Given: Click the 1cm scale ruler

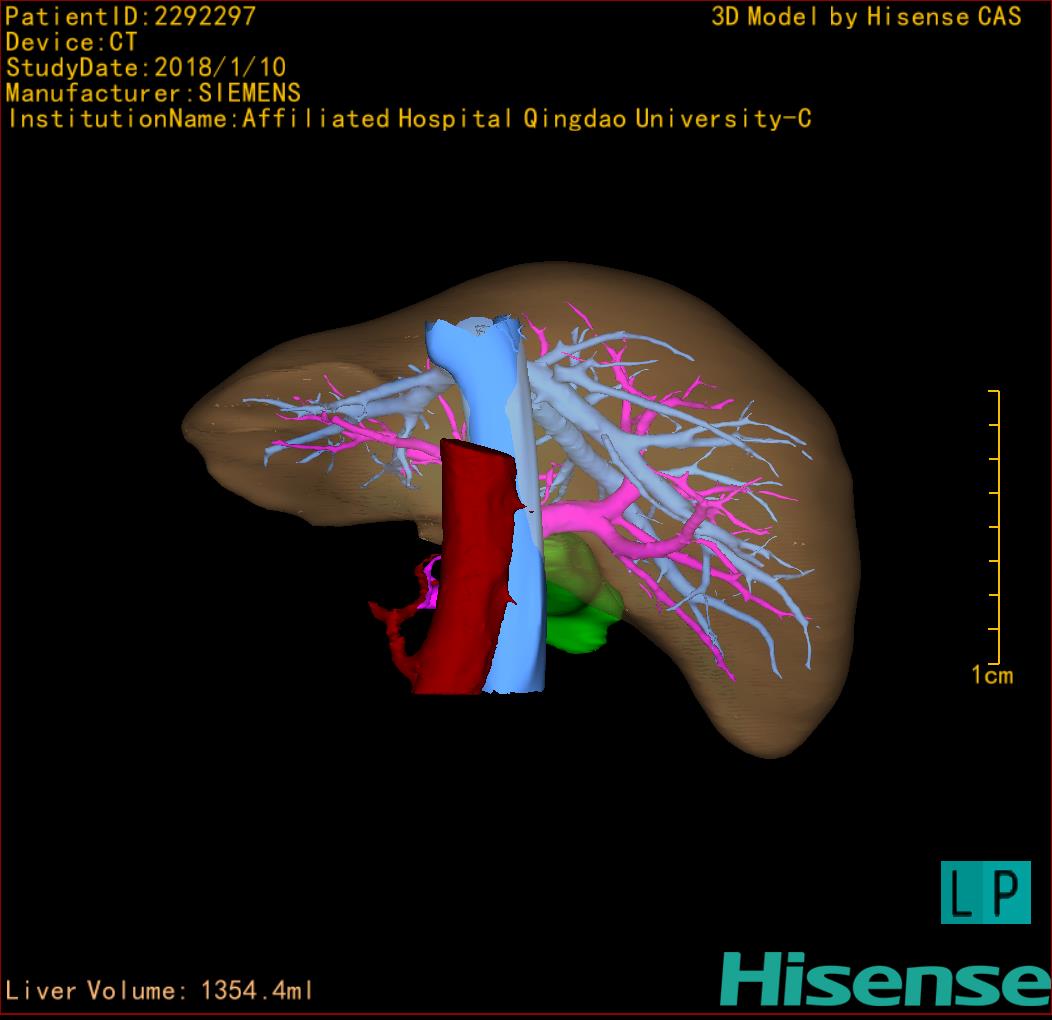Looking at the screenshot, I should (x=994, y=527).
